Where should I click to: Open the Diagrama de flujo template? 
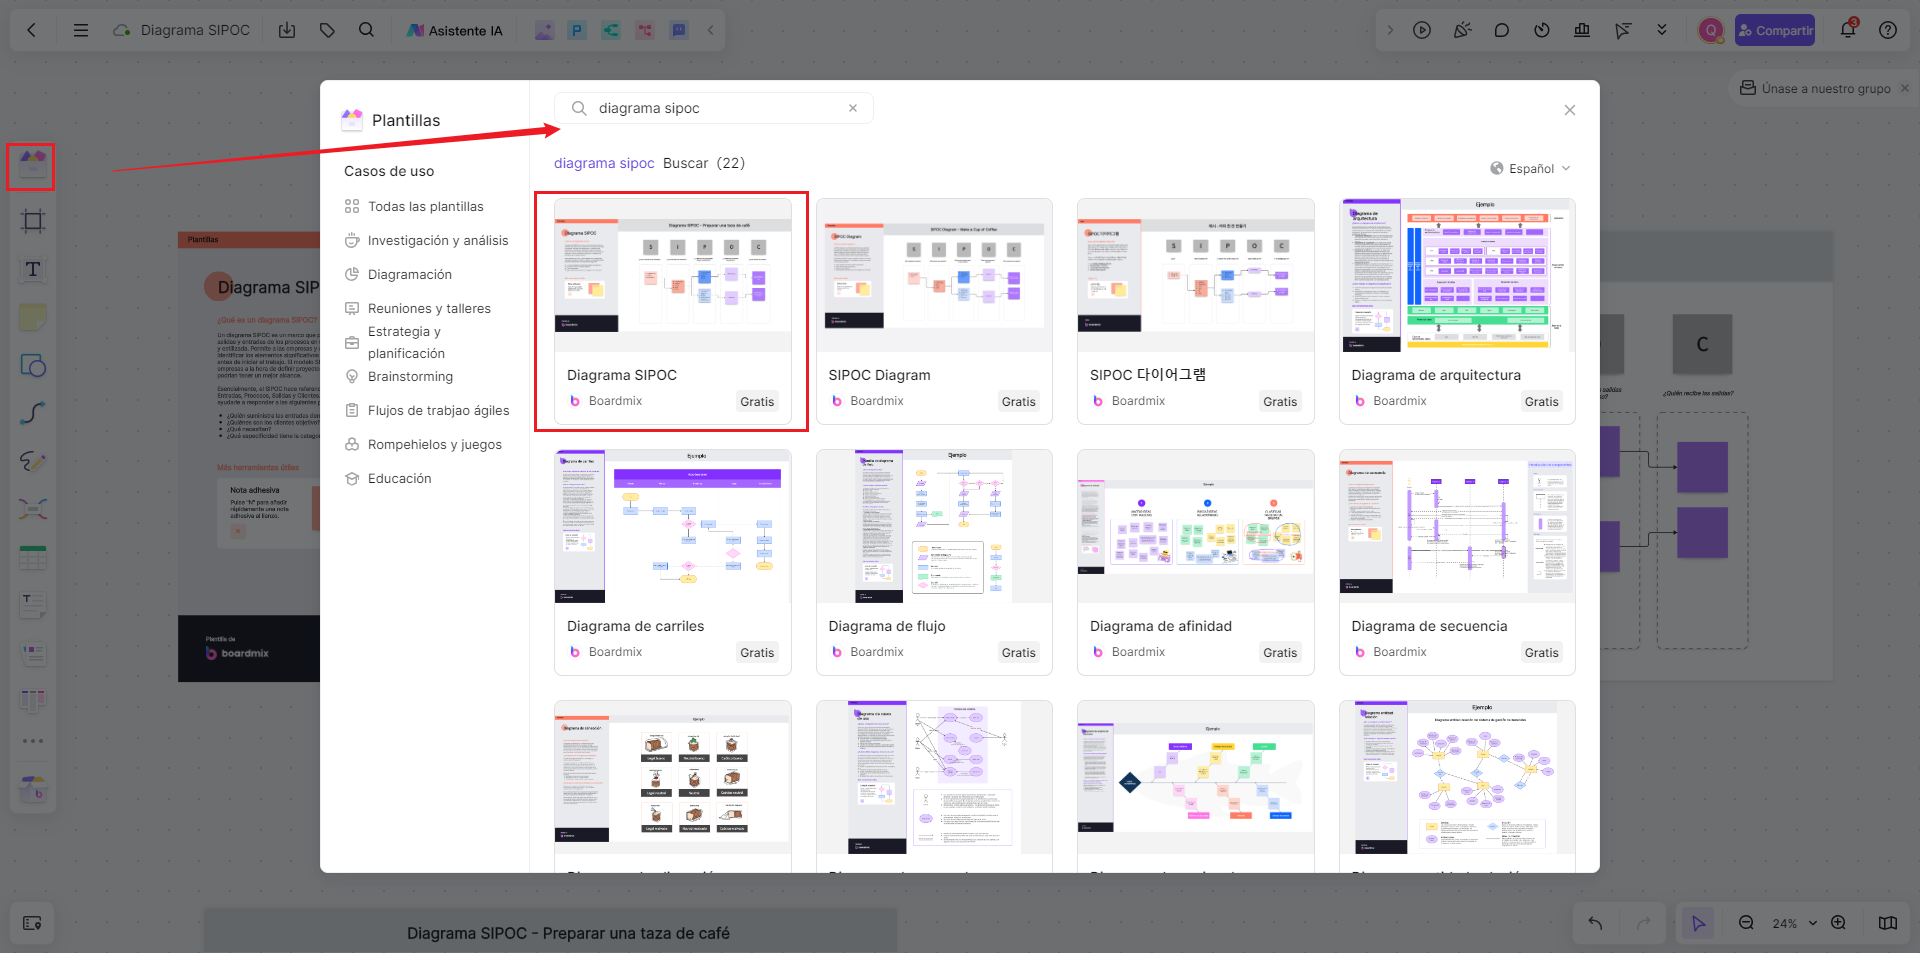tap(934, 562)
